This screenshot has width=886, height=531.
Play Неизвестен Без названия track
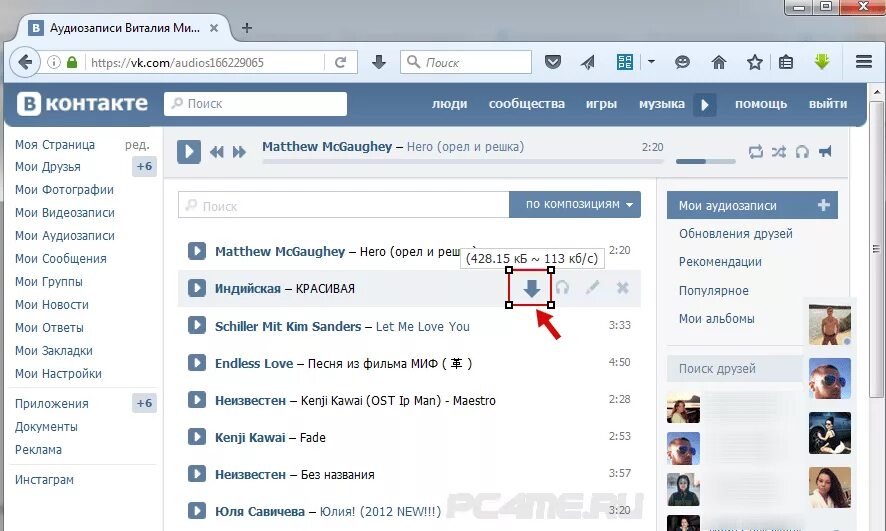(197, 473)
